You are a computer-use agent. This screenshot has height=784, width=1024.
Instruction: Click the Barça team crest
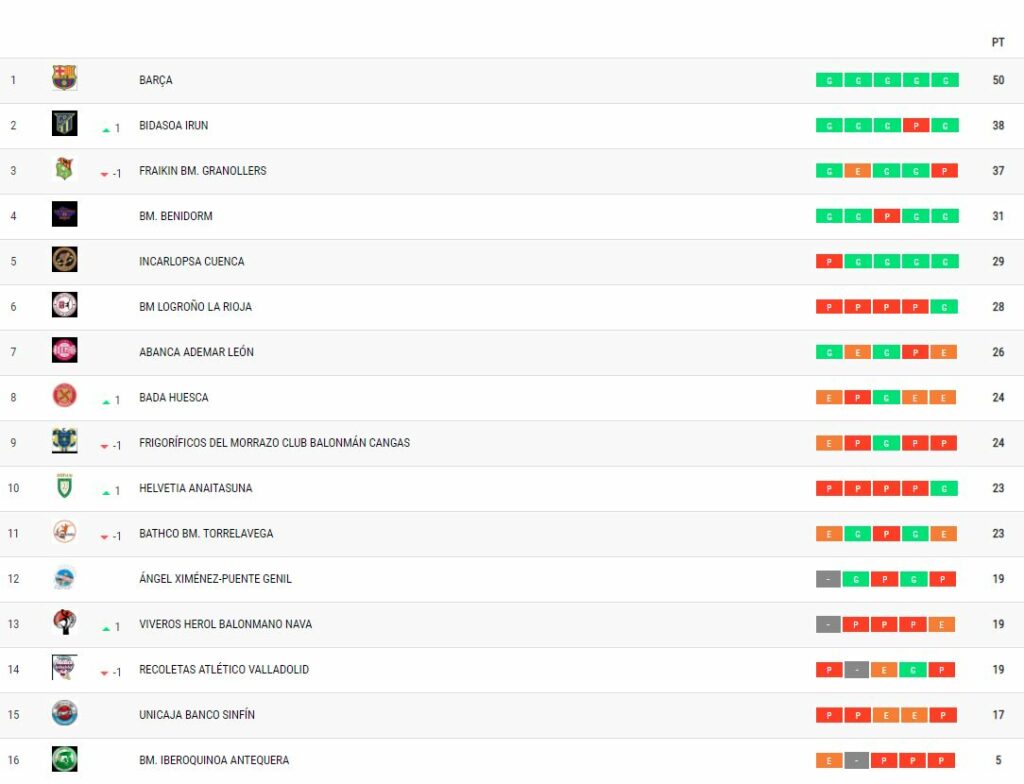coord(65,78)
